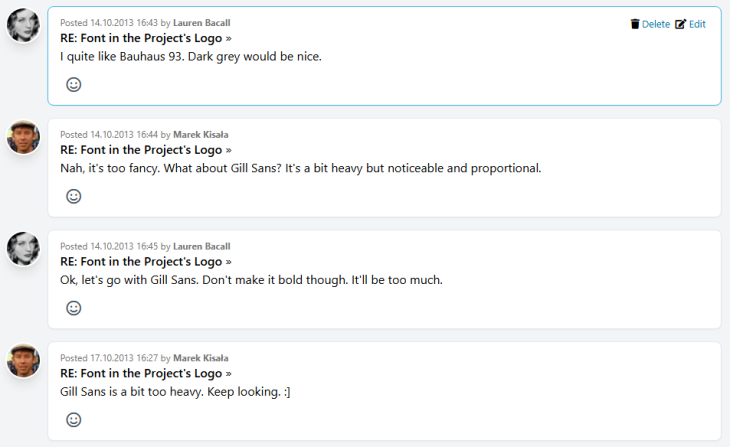730x447 pixels.
Task: Open author Marek Kisała on the 16:44 post
Action: (200, 134)
